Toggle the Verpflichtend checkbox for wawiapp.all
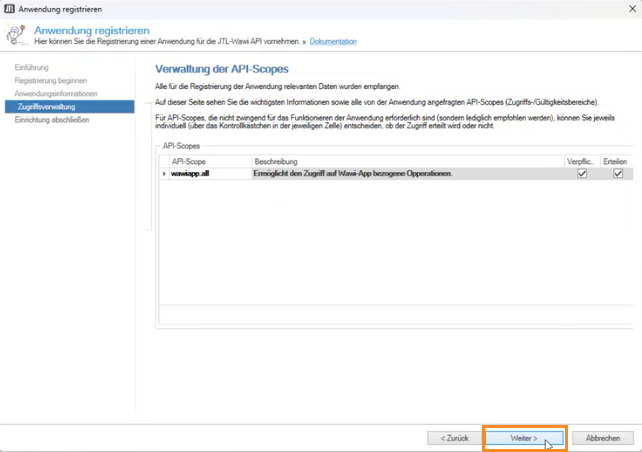This screenshot has height=452, width=642. [582, 173]
